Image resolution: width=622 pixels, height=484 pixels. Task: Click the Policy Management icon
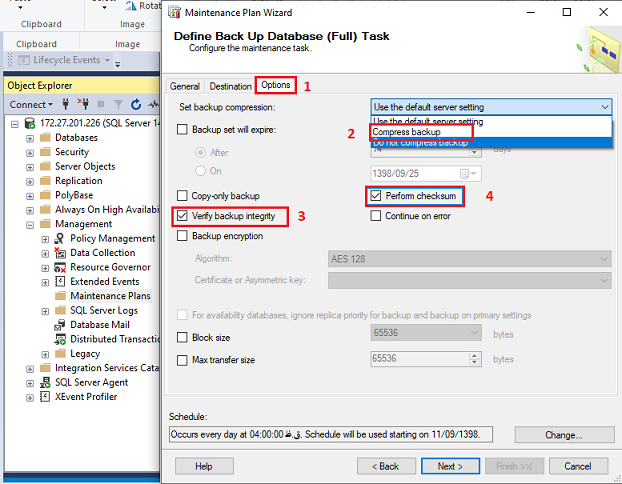(60, 239)
